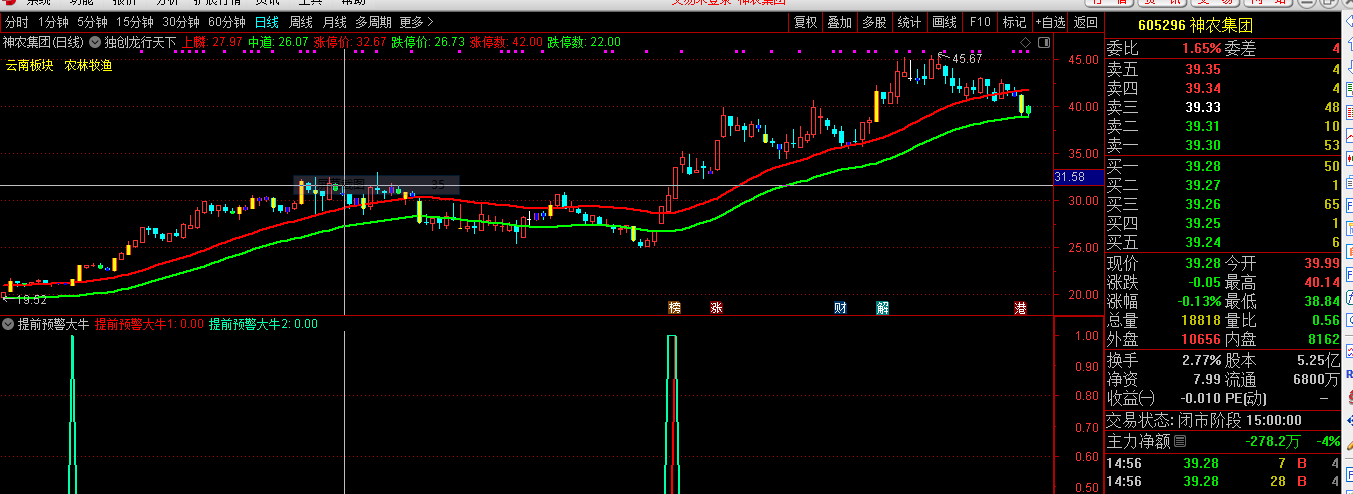The image size is (1353, 494).
Task: Open the 农林牧渔 industry link
Action: click(x=89, y=65)
